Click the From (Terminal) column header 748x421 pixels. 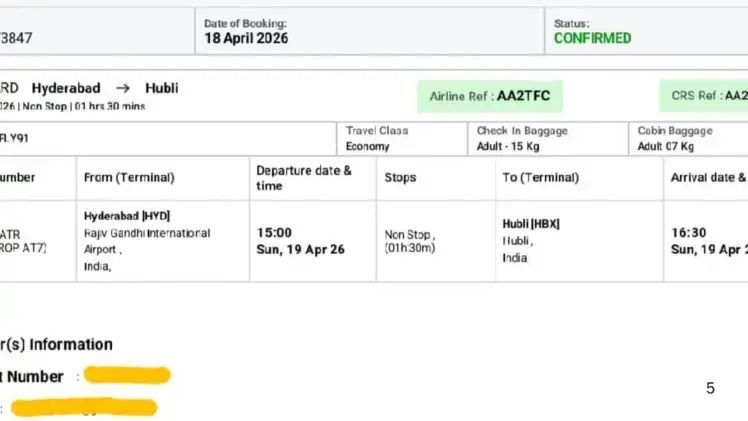pyautogui.click(x=129, y=177)
